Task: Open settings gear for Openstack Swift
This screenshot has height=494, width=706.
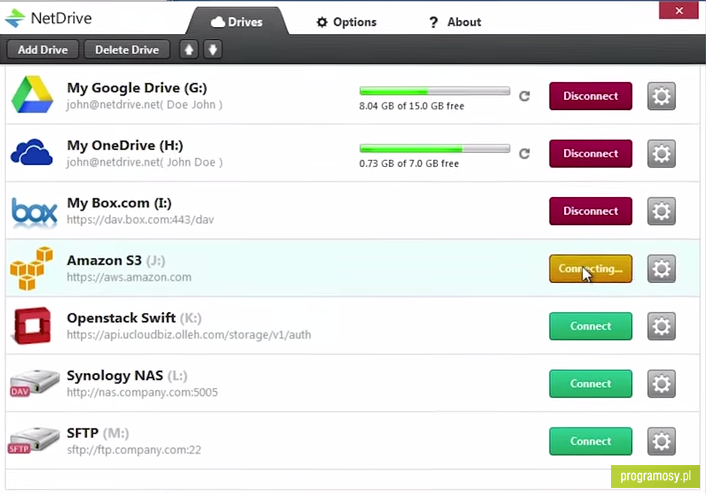Action: point(661,326)
